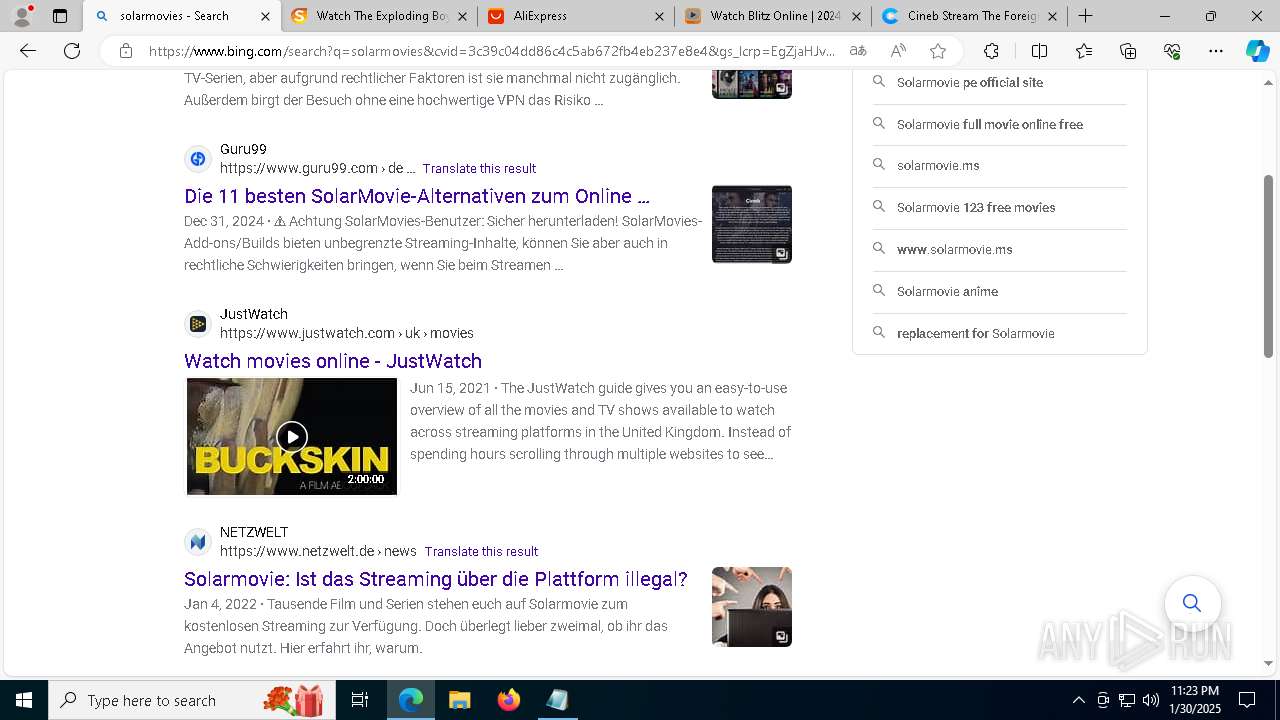The image size is (1280, 720).
Task: Add this page to favorites star
Action: coord(938,51)
